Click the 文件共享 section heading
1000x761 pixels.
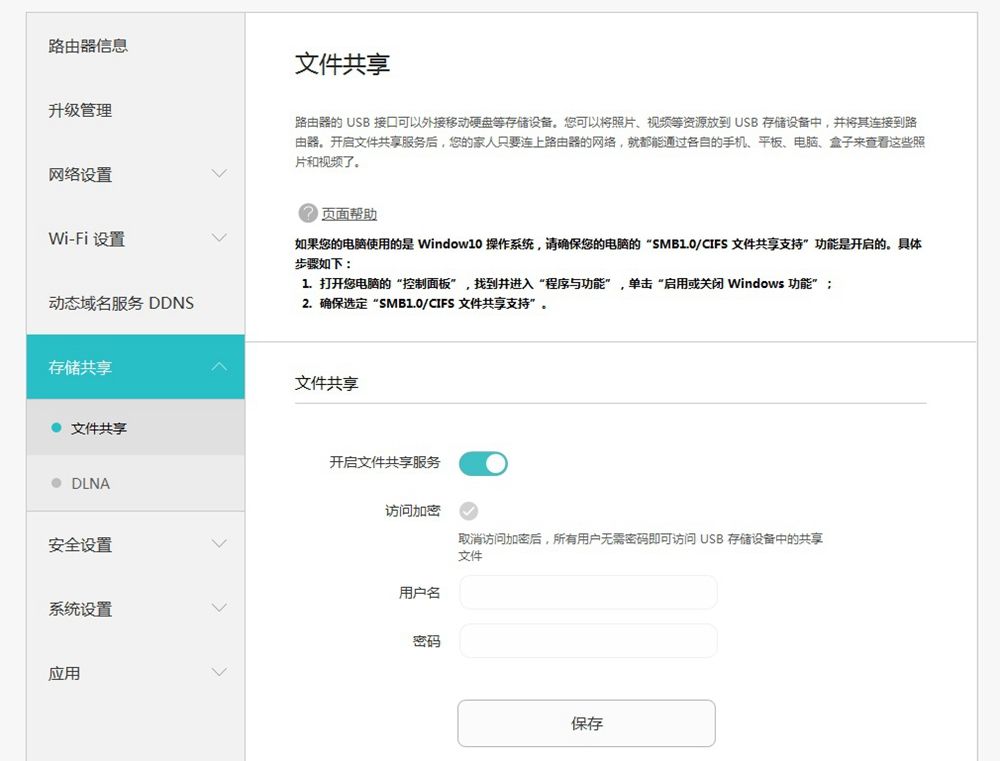point(327,383)
